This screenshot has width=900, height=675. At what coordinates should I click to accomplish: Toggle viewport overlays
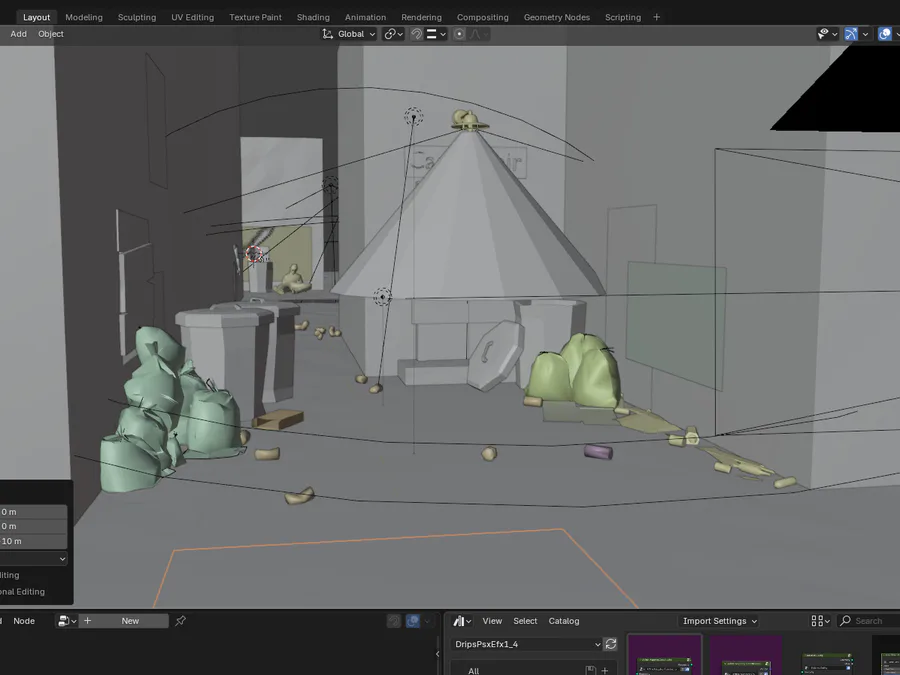885,34
